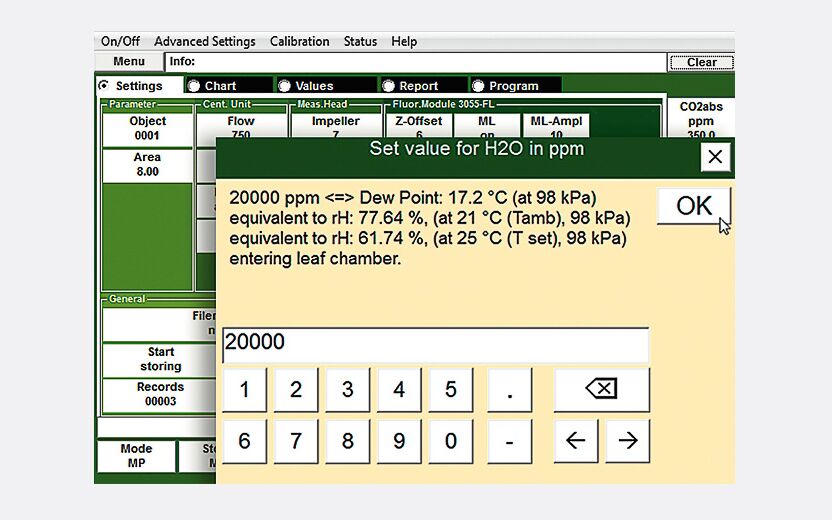Tap keypad digit 8
This screenshot has height=520, width=832.
click(x=347, y=441)
